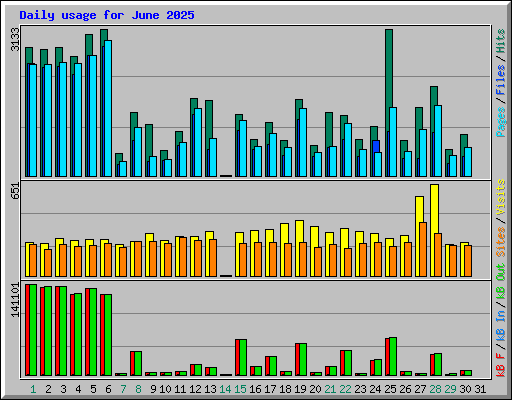Click day 7 on the date axis

coord(123,389)
